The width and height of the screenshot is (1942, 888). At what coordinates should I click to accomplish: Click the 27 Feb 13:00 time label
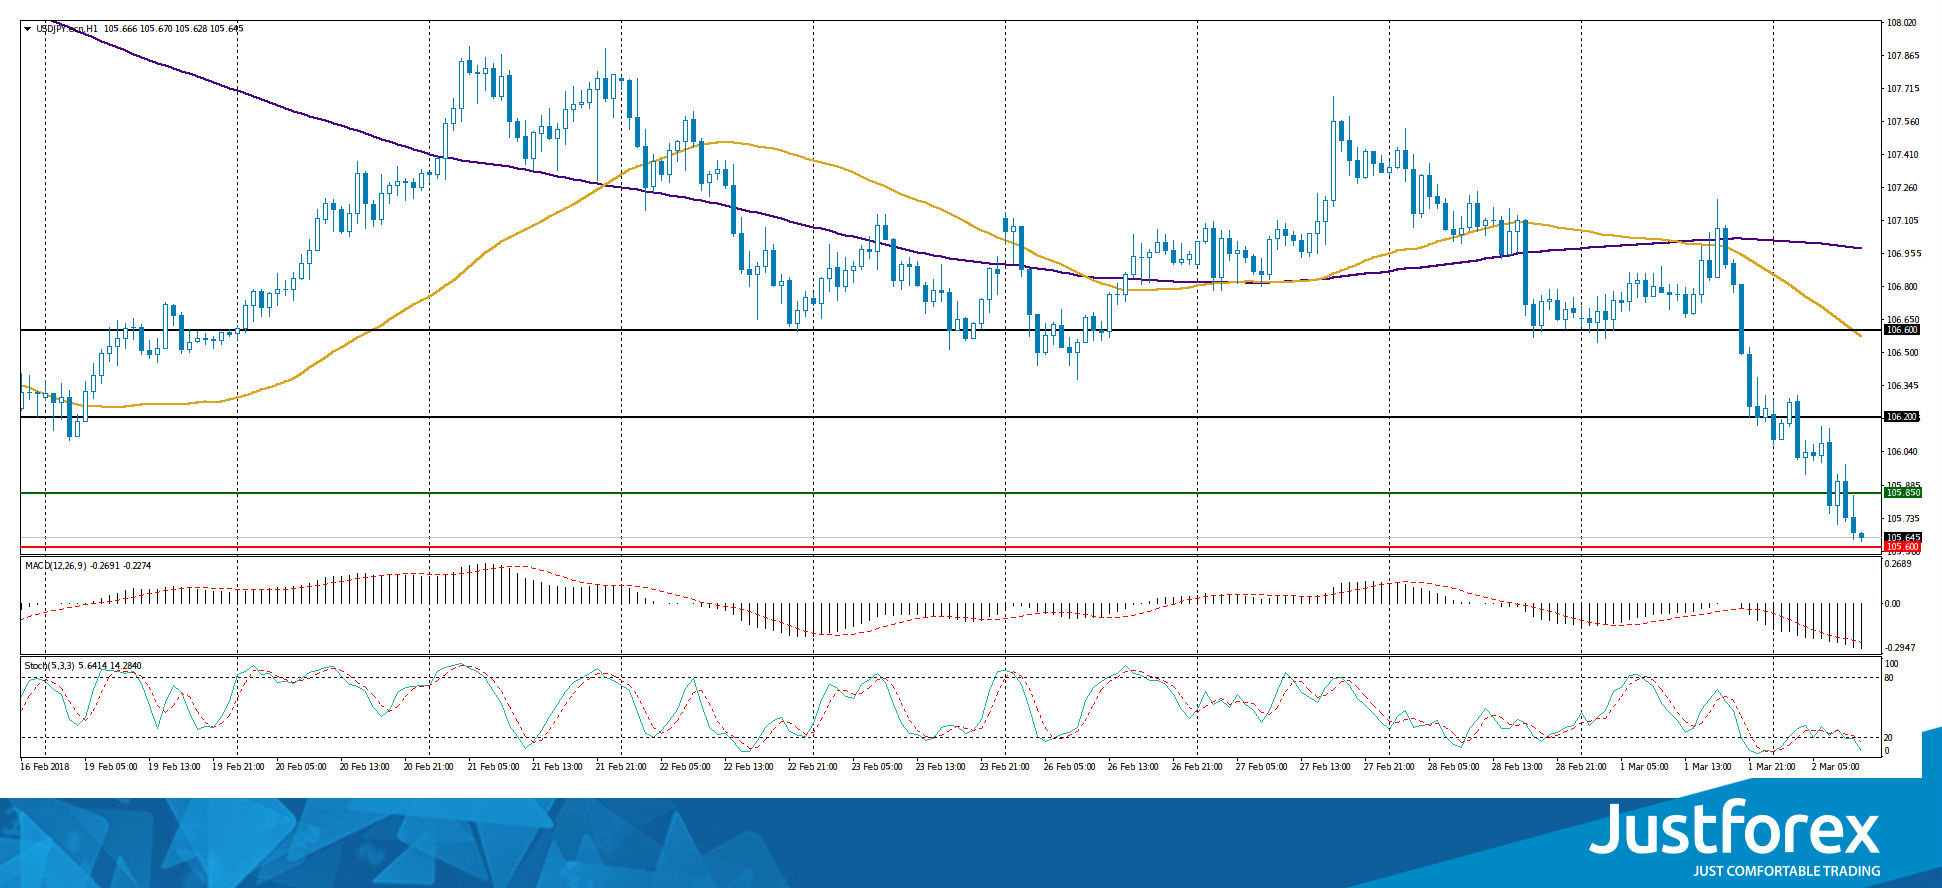click(1325, 767)
